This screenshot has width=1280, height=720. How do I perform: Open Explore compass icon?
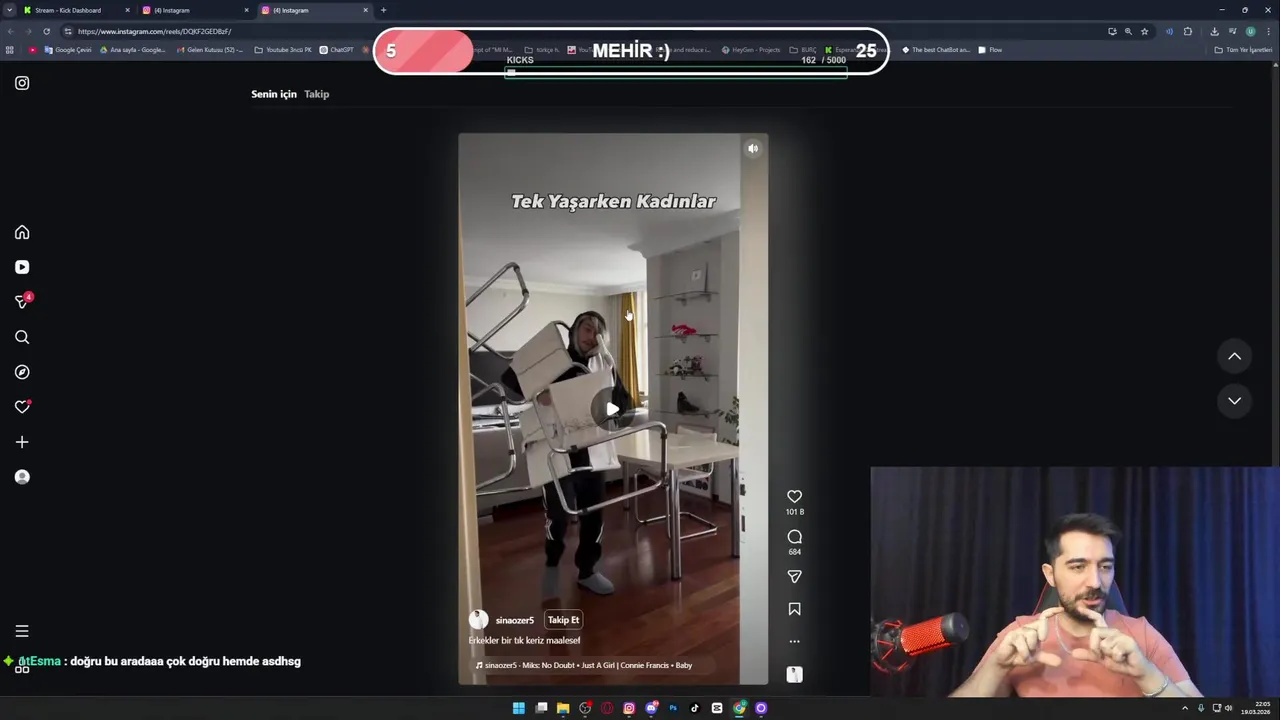tap(22, 372)
